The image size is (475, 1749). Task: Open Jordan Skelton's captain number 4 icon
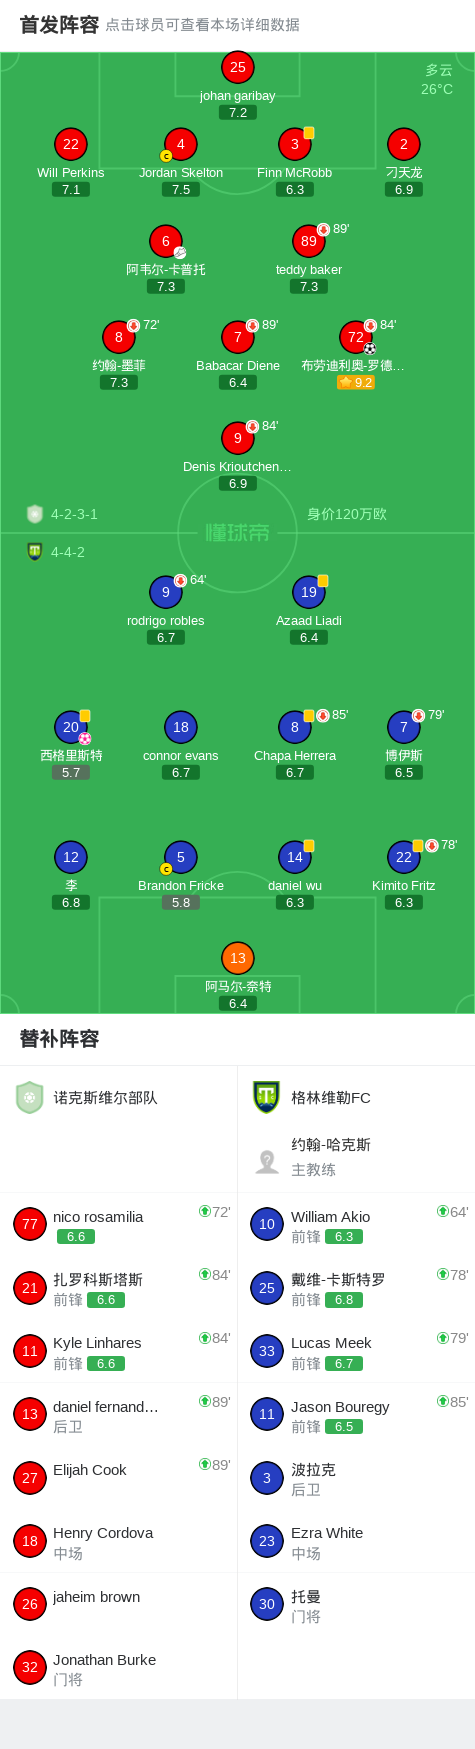[181, 145]
